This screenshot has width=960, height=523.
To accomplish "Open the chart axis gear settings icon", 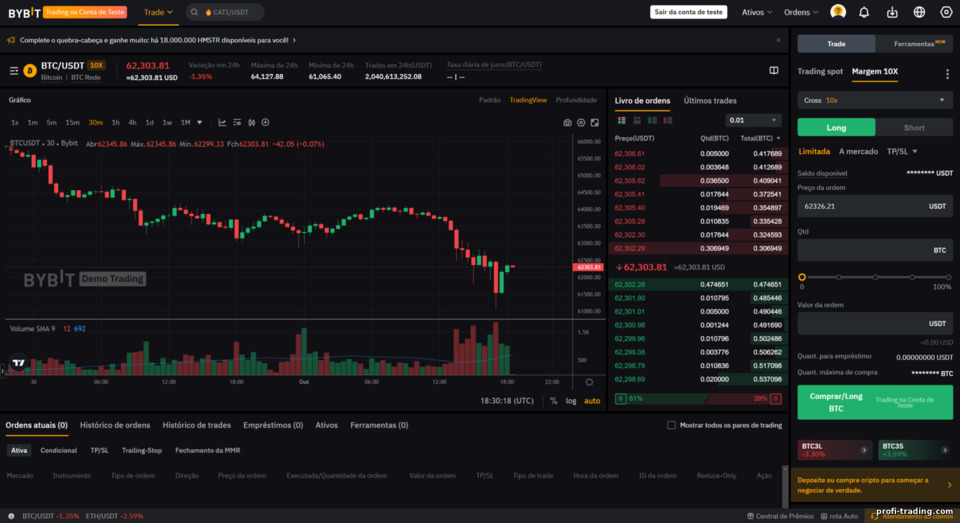I will click(589, 382).
